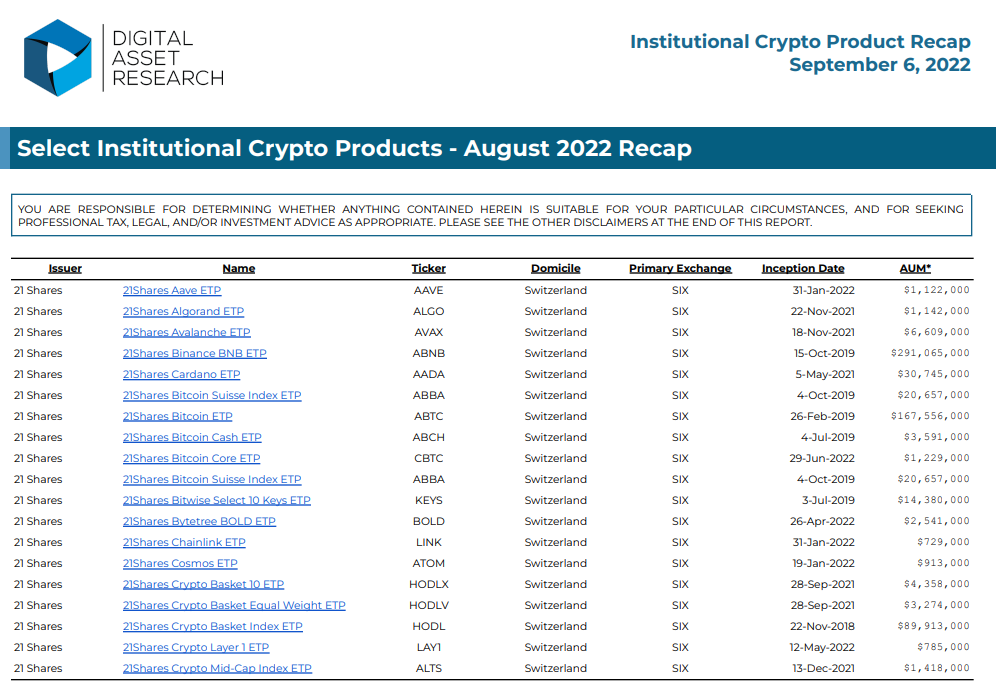Screen dimensions: 996x691
Task: Open the 21Shares Bitcoin ETP link
Action: (x=177, y=416)
